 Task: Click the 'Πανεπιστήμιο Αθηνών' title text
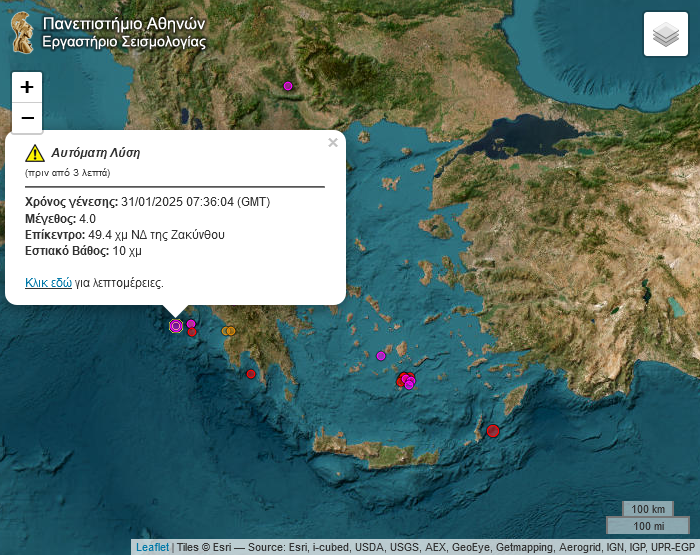coord(124,24)
